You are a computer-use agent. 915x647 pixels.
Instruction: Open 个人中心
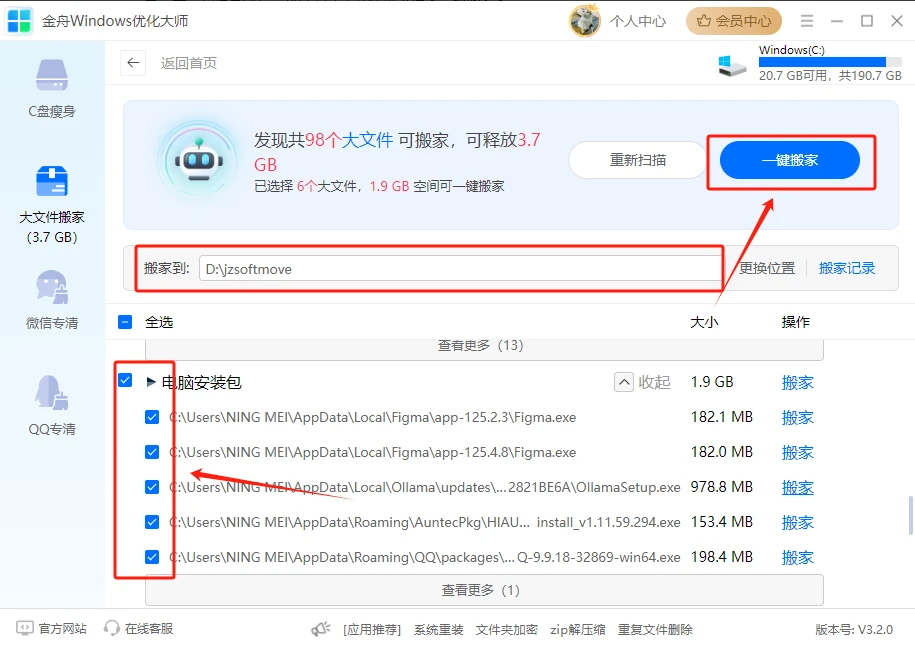(x=638, y=22)
